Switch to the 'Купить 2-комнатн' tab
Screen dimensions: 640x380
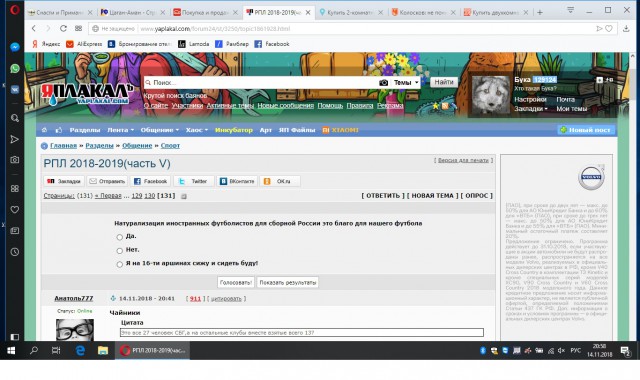tap(351, 13)
